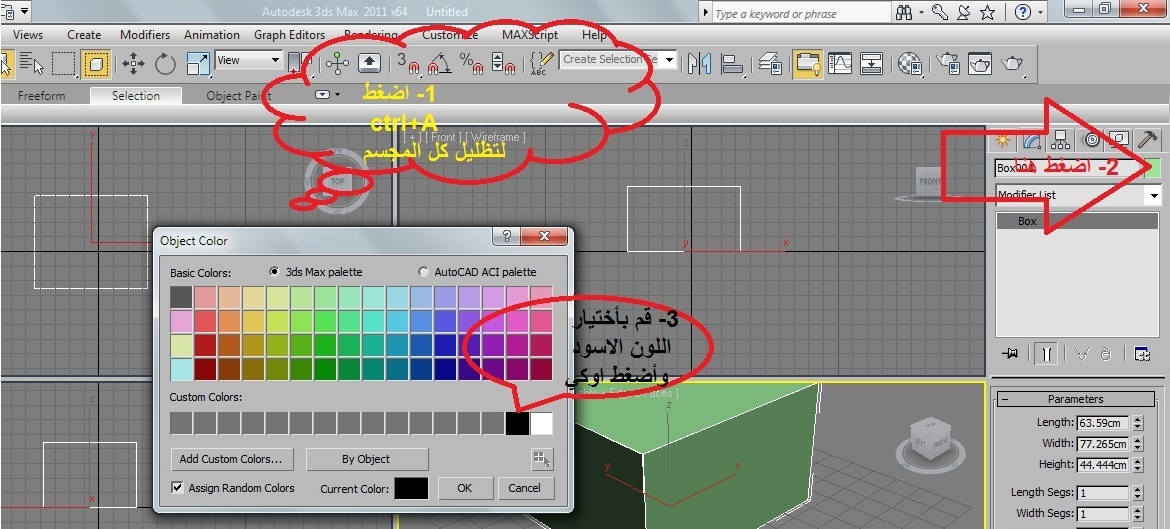Click the Render Production teapot icon
The width and height of the screenshot is (1170, 529).
point(1012,63)
